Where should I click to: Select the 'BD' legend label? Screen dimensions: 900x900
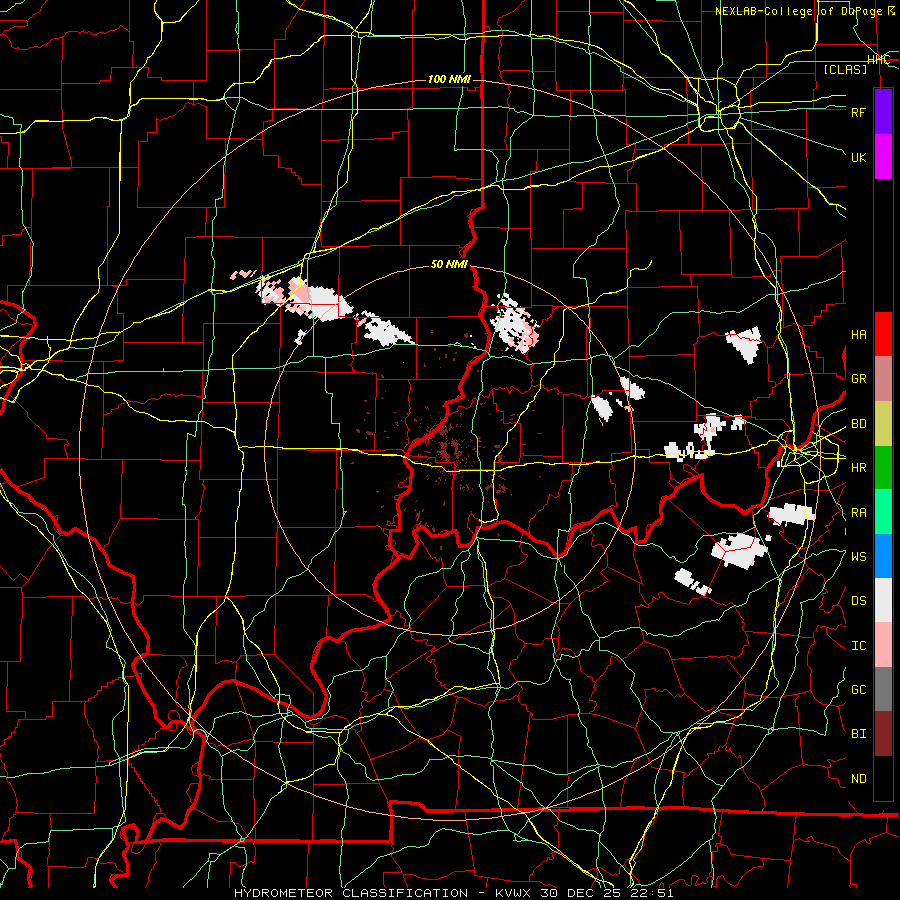pos(858,424)
